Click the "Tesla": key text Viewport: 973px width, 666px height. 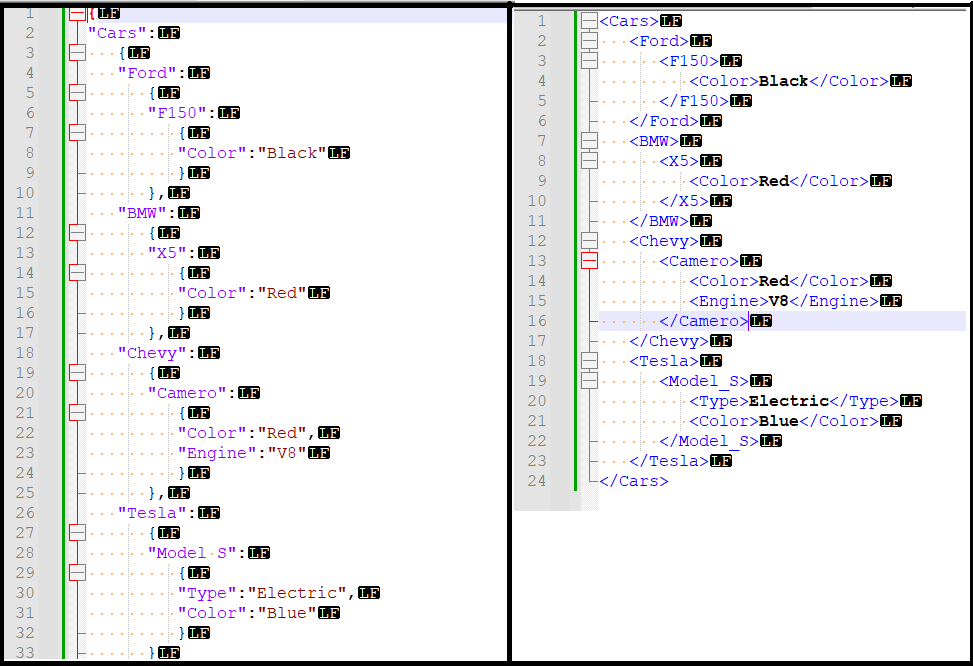(156, 513)
